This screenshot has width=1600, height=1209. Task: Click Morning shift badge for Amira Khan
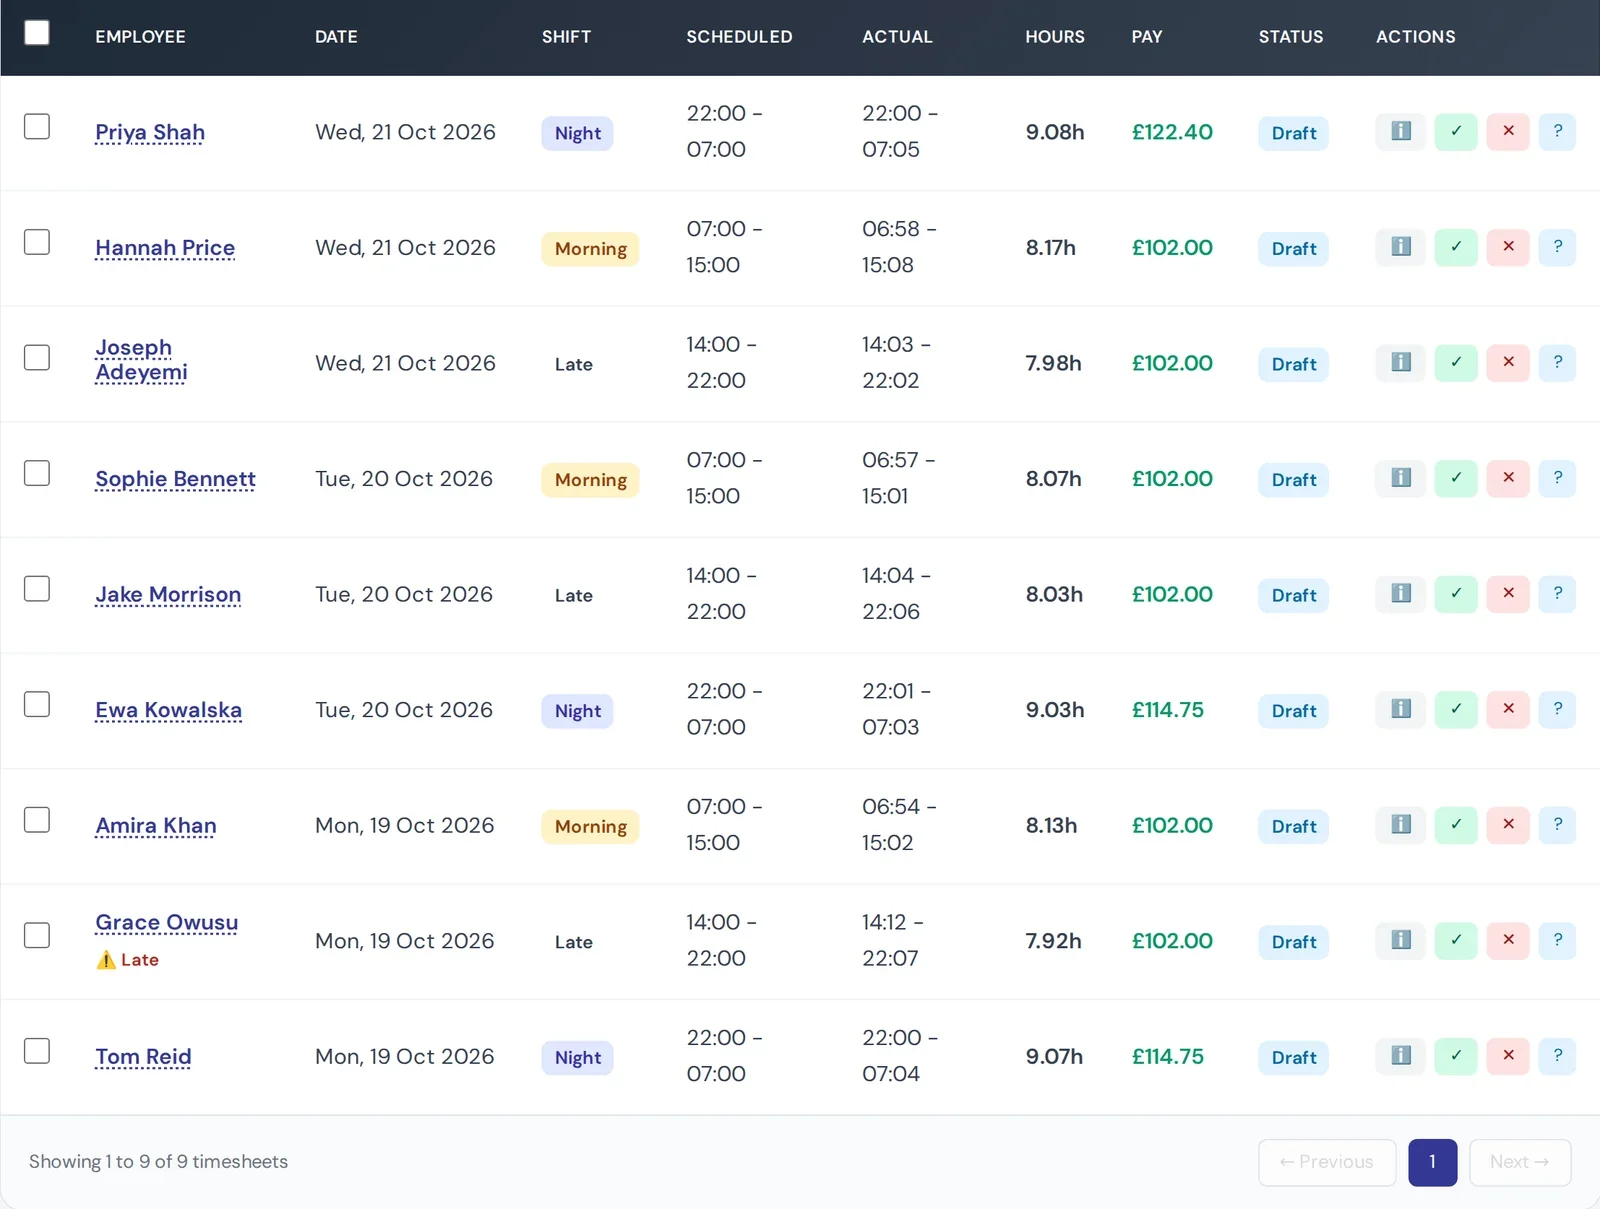(x=590, y=827)
